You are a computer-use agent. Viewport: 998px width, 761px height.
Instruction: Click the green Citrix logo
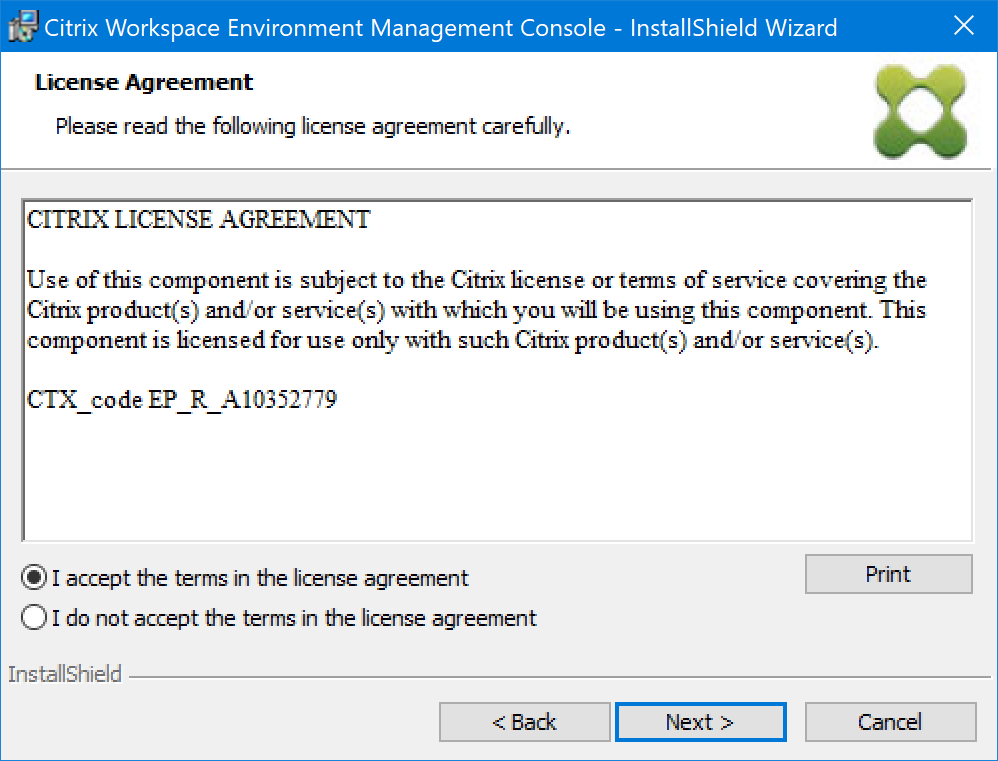[x=919, y=111]
